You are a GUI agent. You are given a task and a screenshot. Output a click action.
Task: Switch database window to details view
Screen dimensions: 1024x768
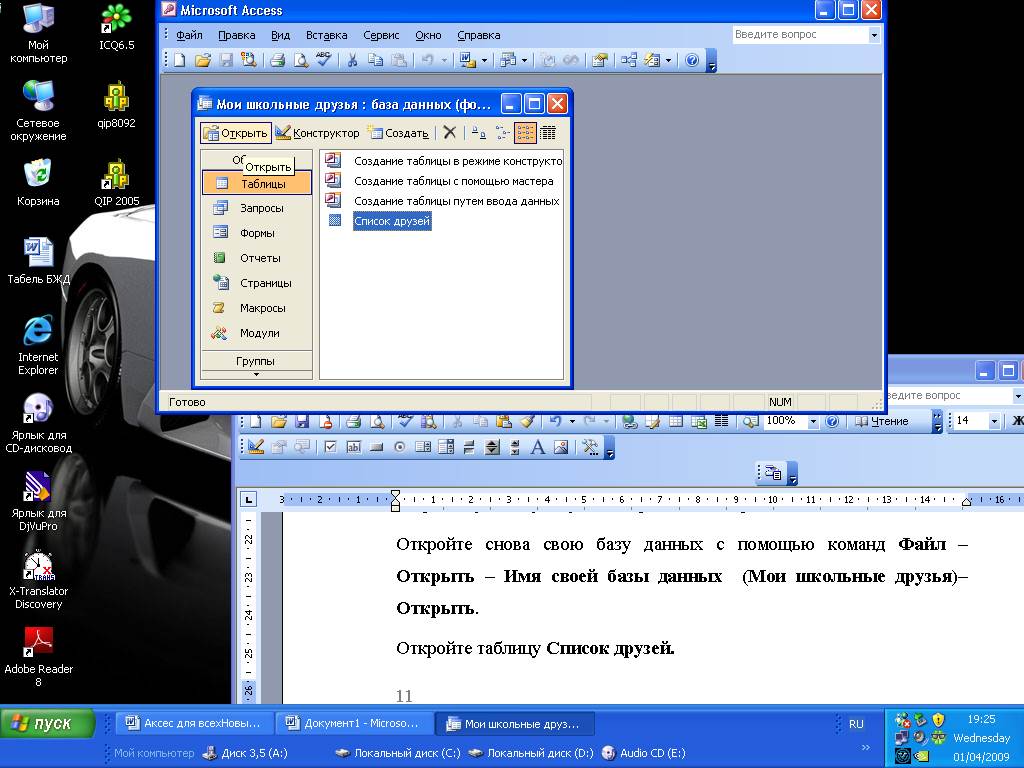[548, 133]
